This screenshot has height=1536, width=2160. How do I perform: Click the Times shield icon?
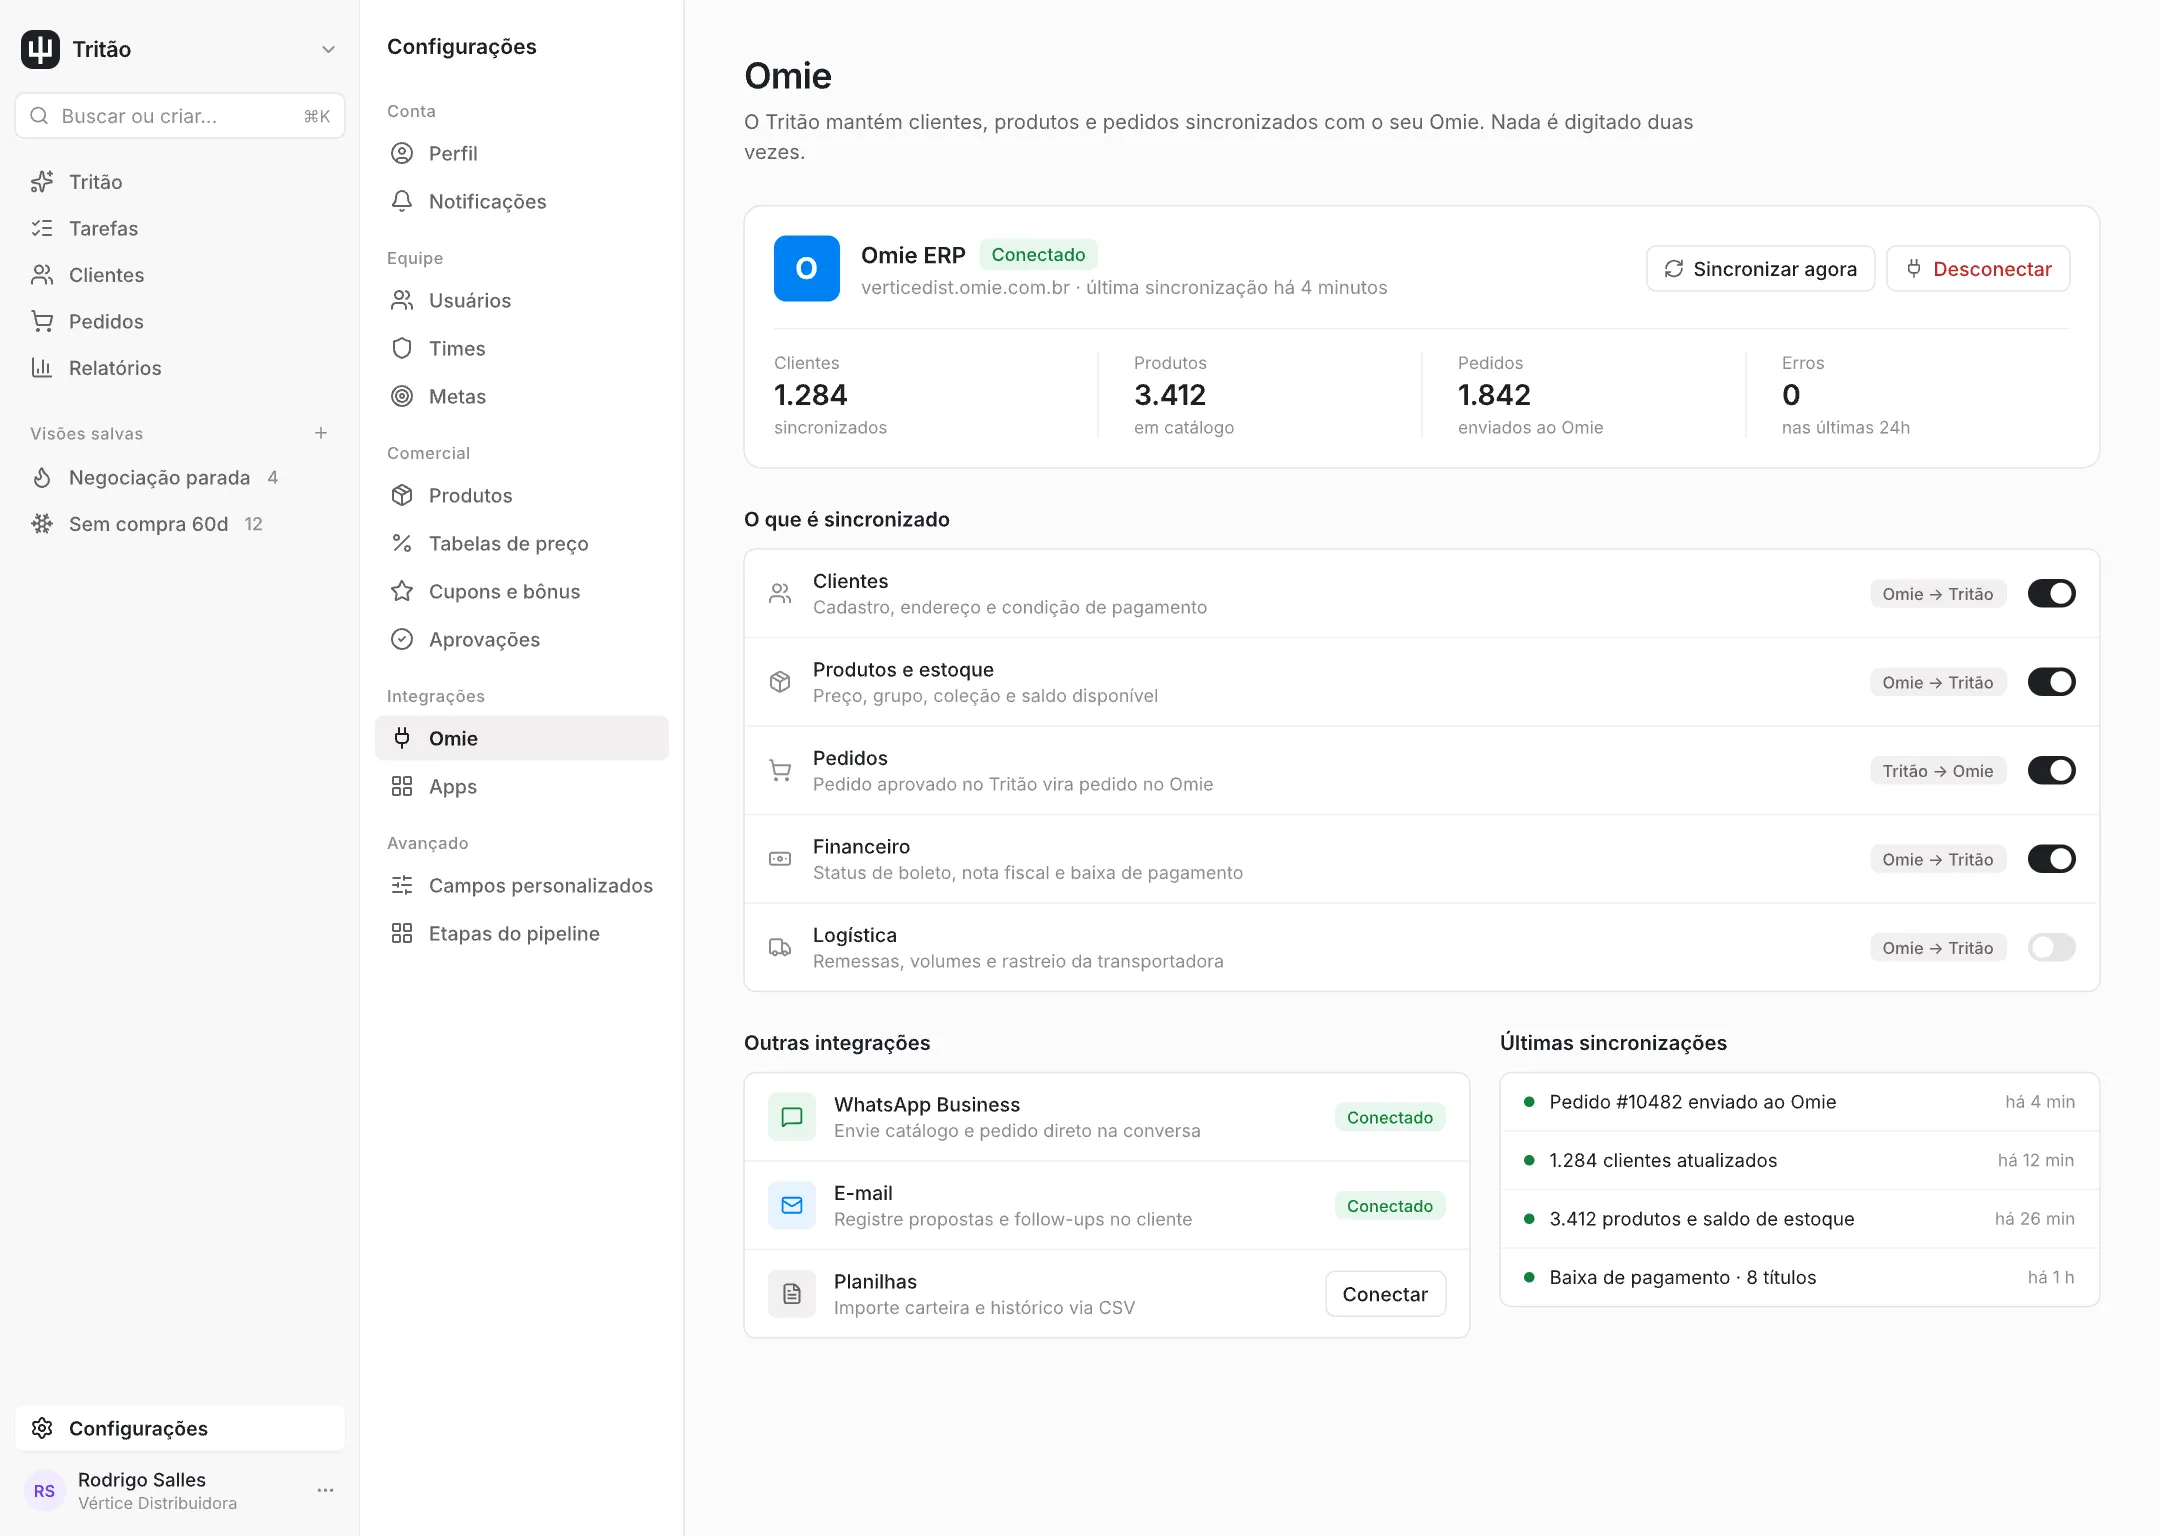(402, 348)
